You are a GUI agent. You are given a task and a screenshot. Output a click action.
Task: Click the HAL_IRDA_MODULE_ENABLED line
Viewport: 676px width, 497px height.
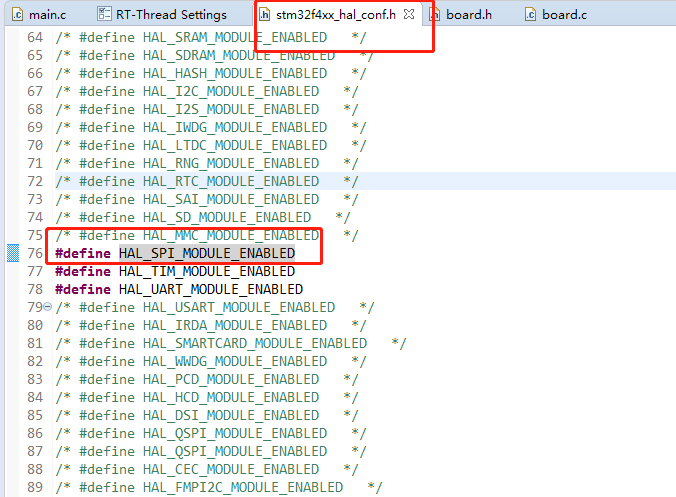coord(210,325)
